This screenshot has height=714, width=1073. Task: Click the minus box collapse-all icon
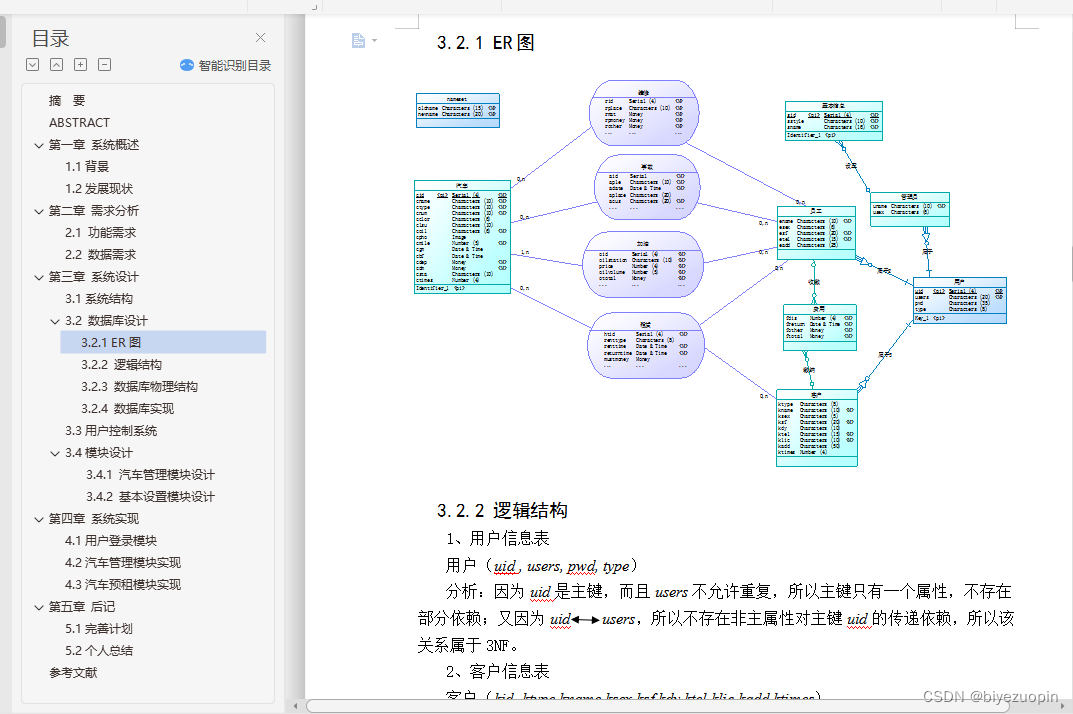pyautogui.click(x=105, y=65)
